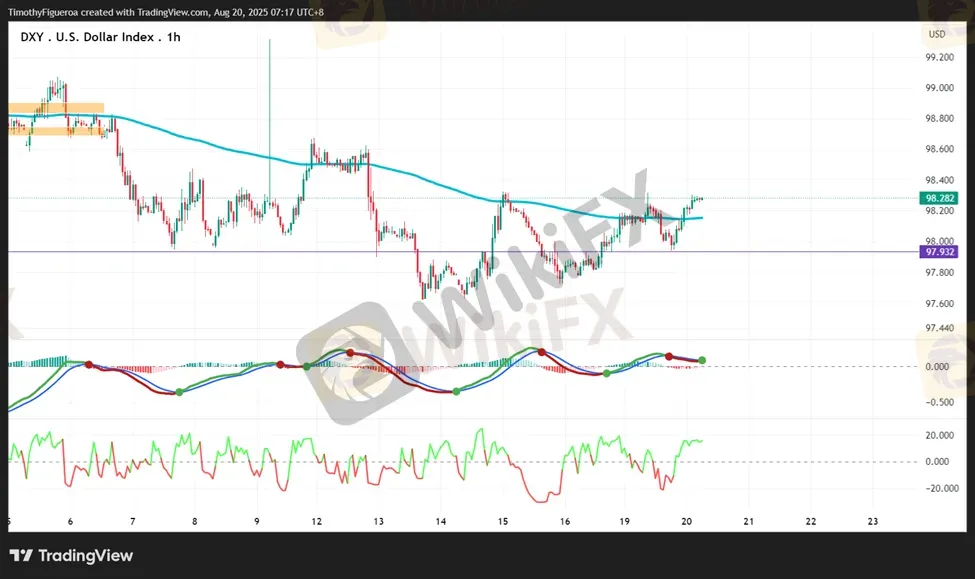Click date label 8 on time axis
Screen dimensions: 975x579
pos(195,521)
